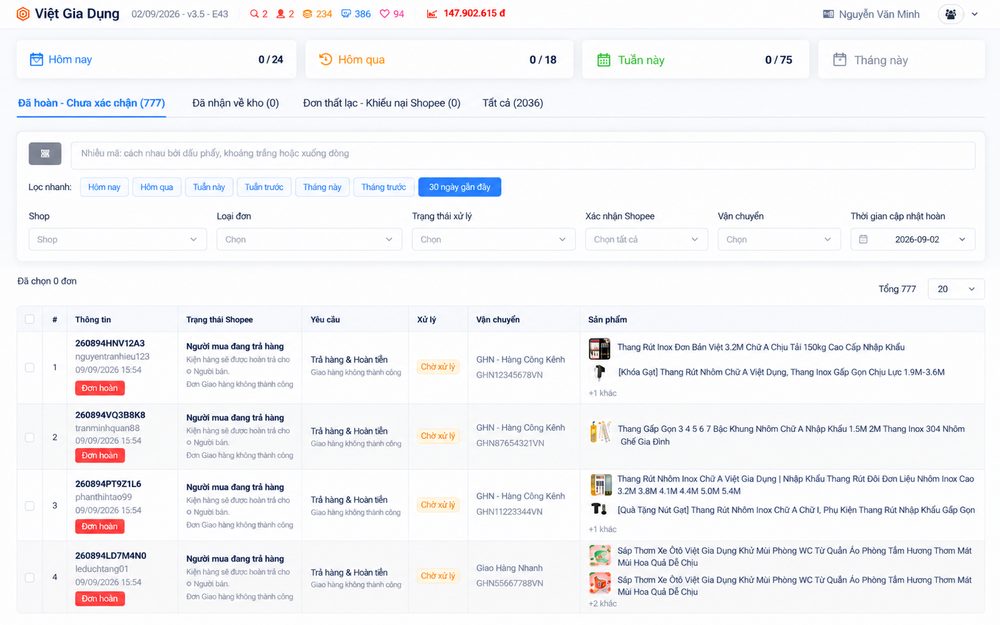This screenshot has height=625, width=1000.
Task: Open the Trạng thái xử lý dropdown
Action: point(494,239)
